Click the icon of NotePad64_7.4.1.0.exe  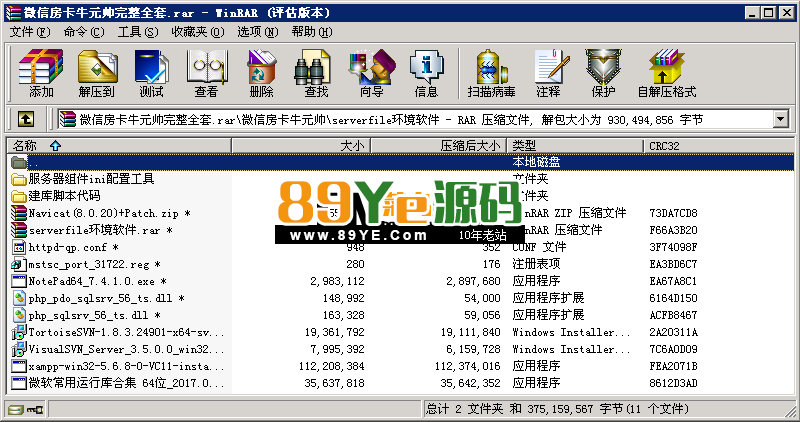19,281
